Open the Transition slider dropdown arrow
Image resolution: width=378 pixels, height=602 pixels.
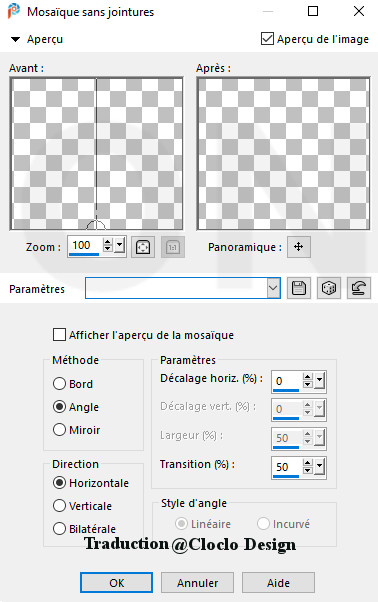coord(319,466)
